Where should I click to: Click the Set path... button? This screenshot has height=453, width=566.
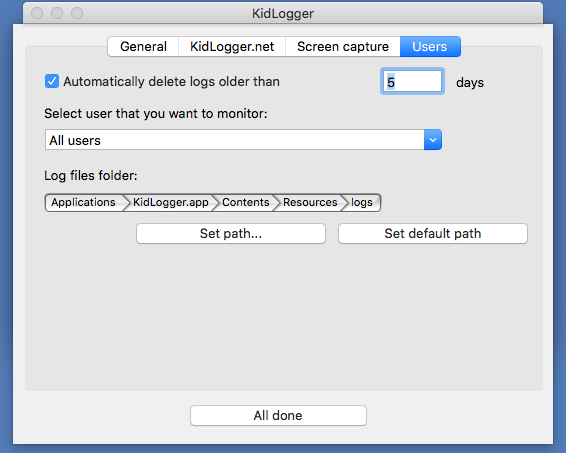click(231, 234)
